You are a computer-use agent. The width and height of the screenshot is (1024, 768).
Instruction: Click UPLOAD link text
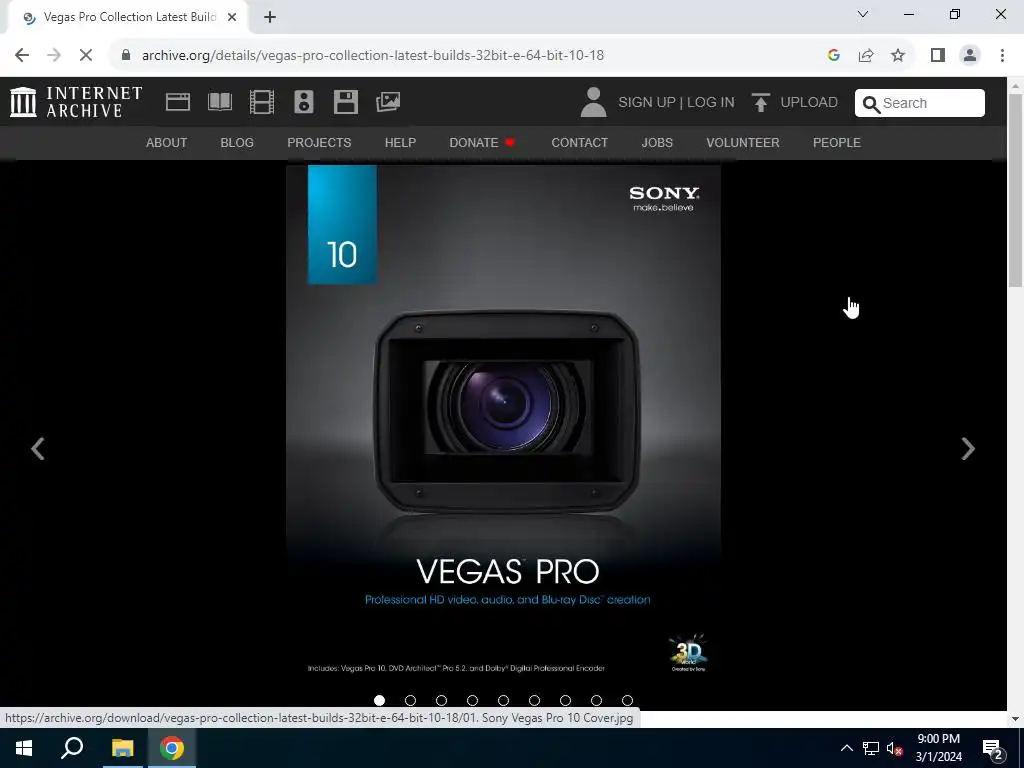809,103
